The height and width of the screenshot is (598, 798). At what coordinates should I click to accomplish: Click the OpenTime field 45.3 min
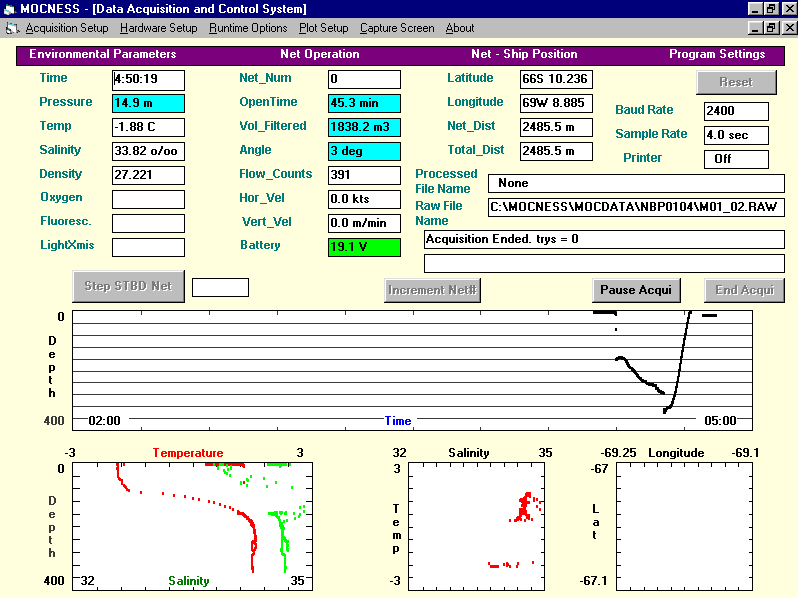click(364, 103)
